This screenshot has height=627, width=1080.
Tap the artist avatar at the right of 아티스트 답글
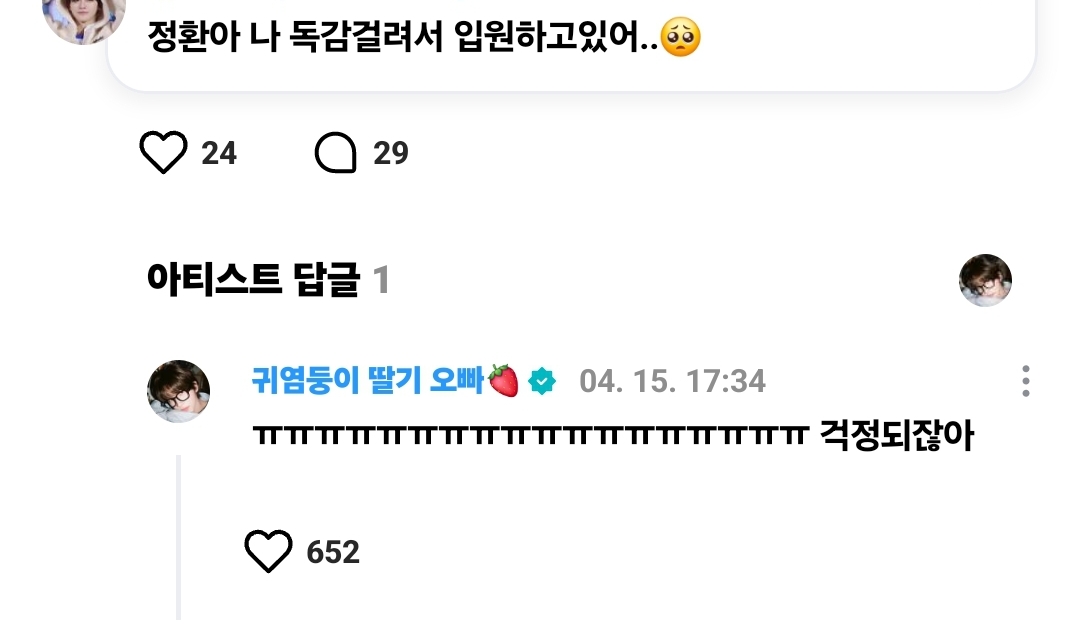(985, 280)
